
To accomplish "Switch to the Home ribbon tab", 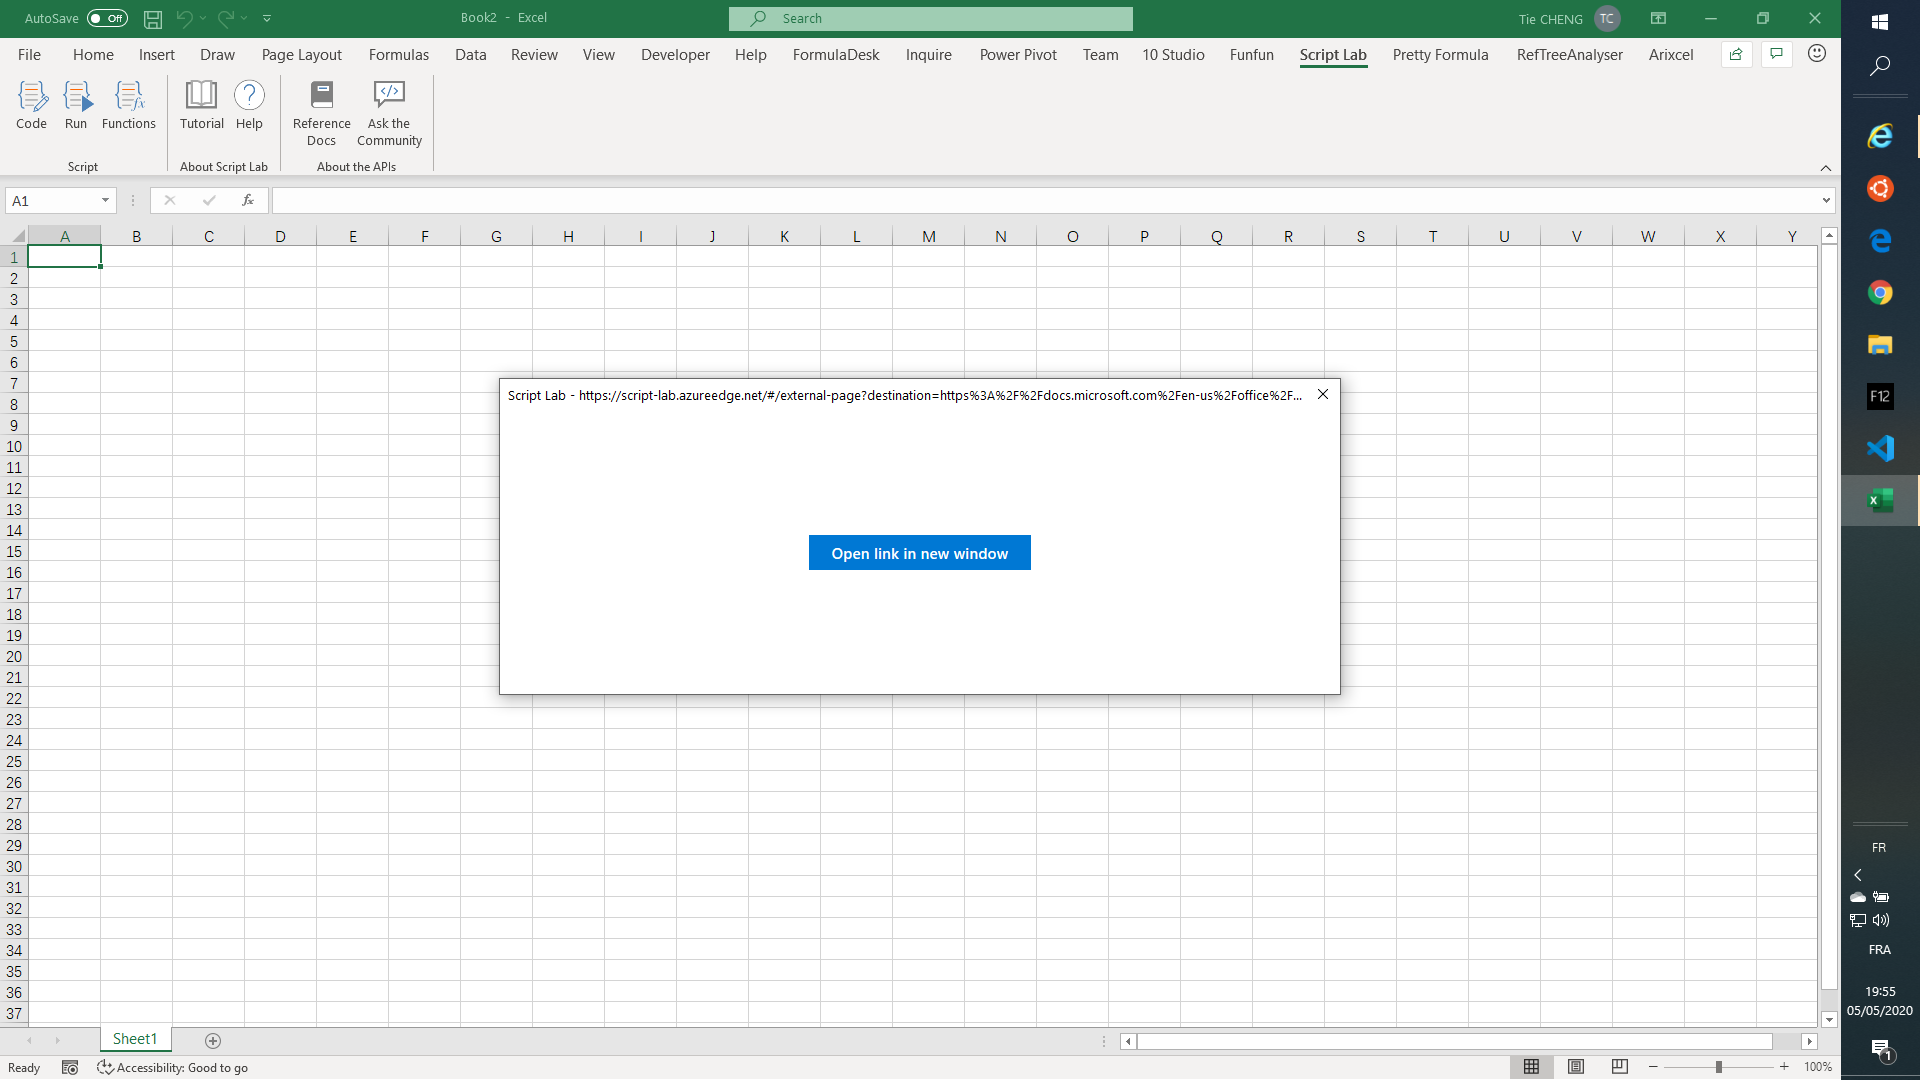I will click(x=93, y=55).
